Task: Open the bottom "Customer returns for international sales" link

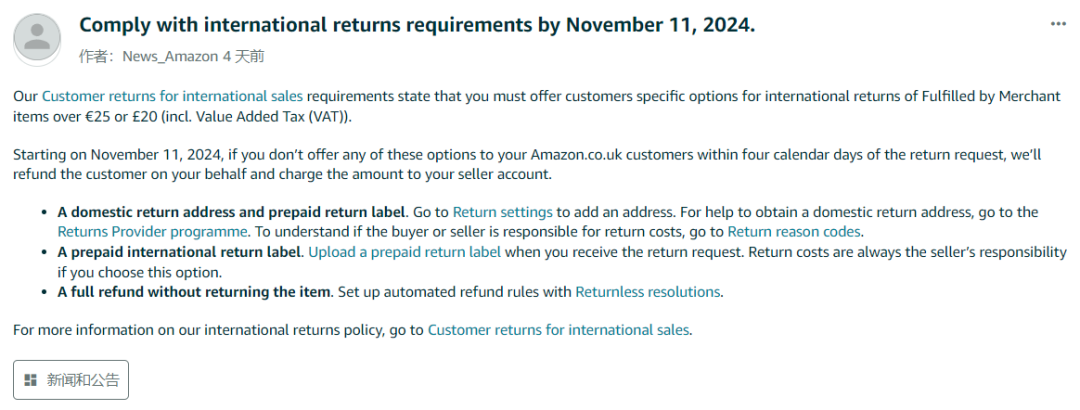Action: [558, 329]
